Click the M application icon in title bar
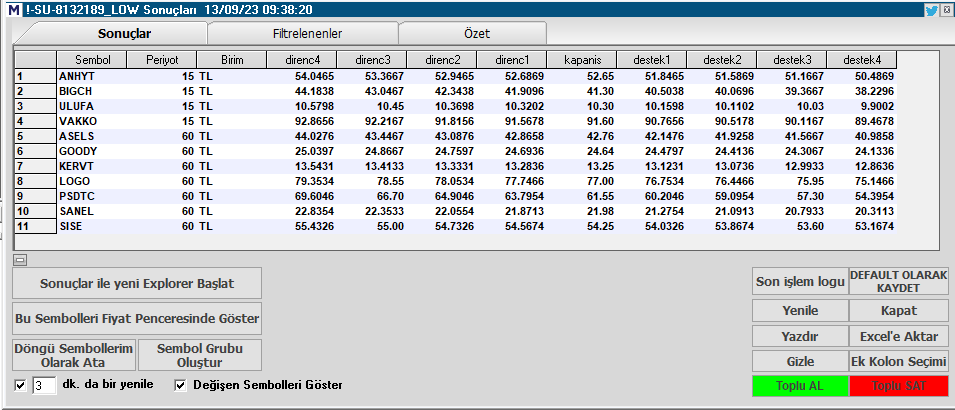The image size is (955, 410). point(13,10)
